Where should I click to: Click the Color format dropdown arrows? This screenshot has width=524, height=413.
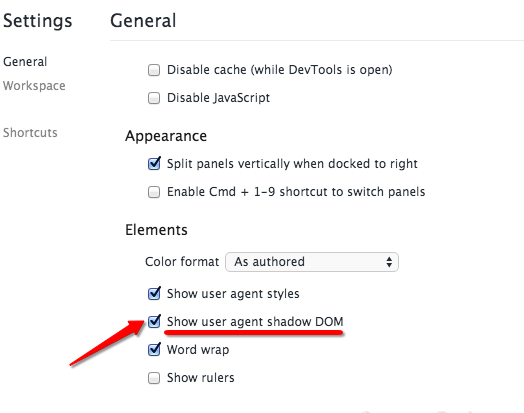coord(389,262)
